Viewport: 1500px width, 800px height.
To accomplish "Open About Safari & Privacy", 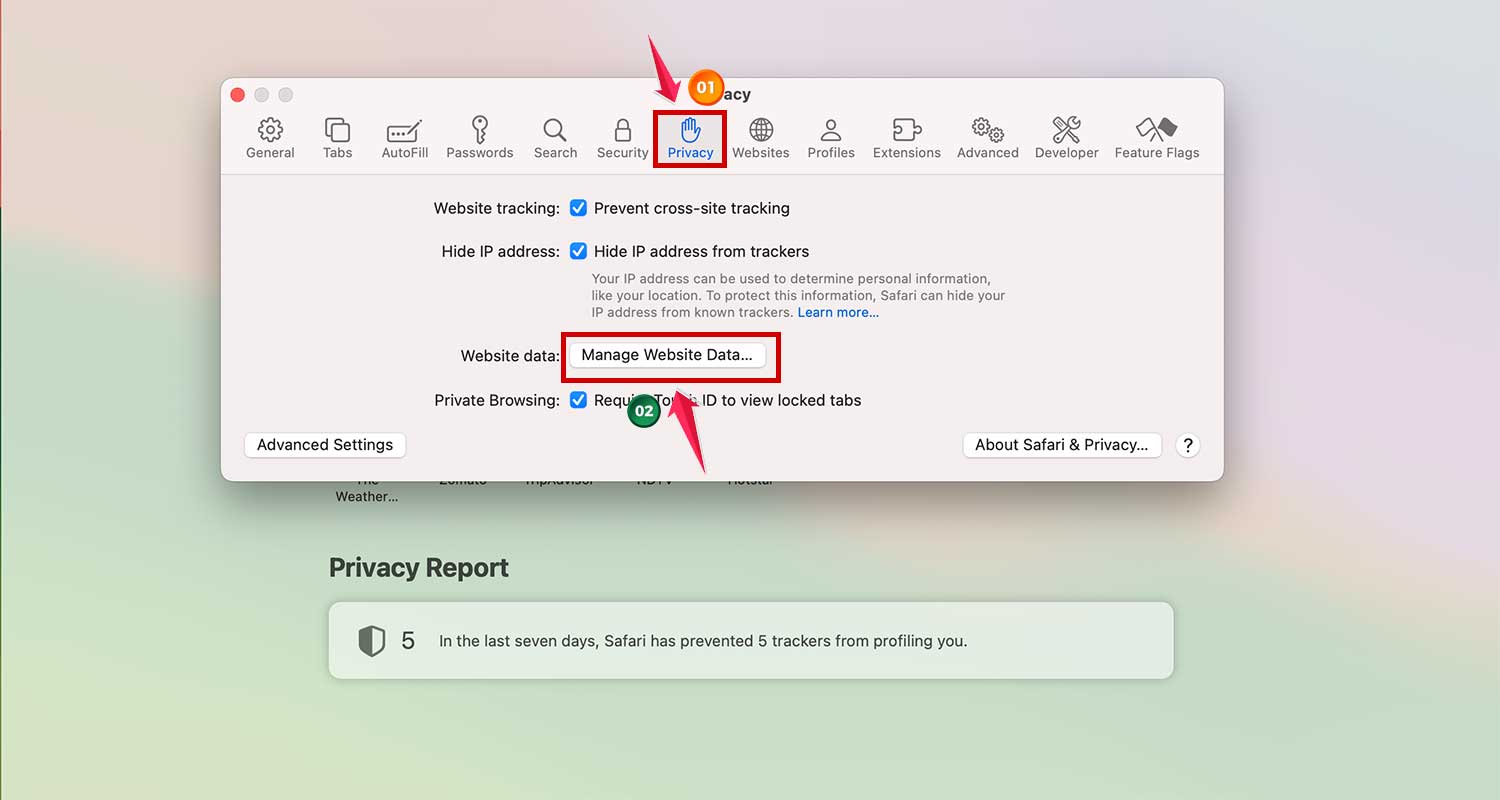I will pyautogui.click(x=1062, y=445).
